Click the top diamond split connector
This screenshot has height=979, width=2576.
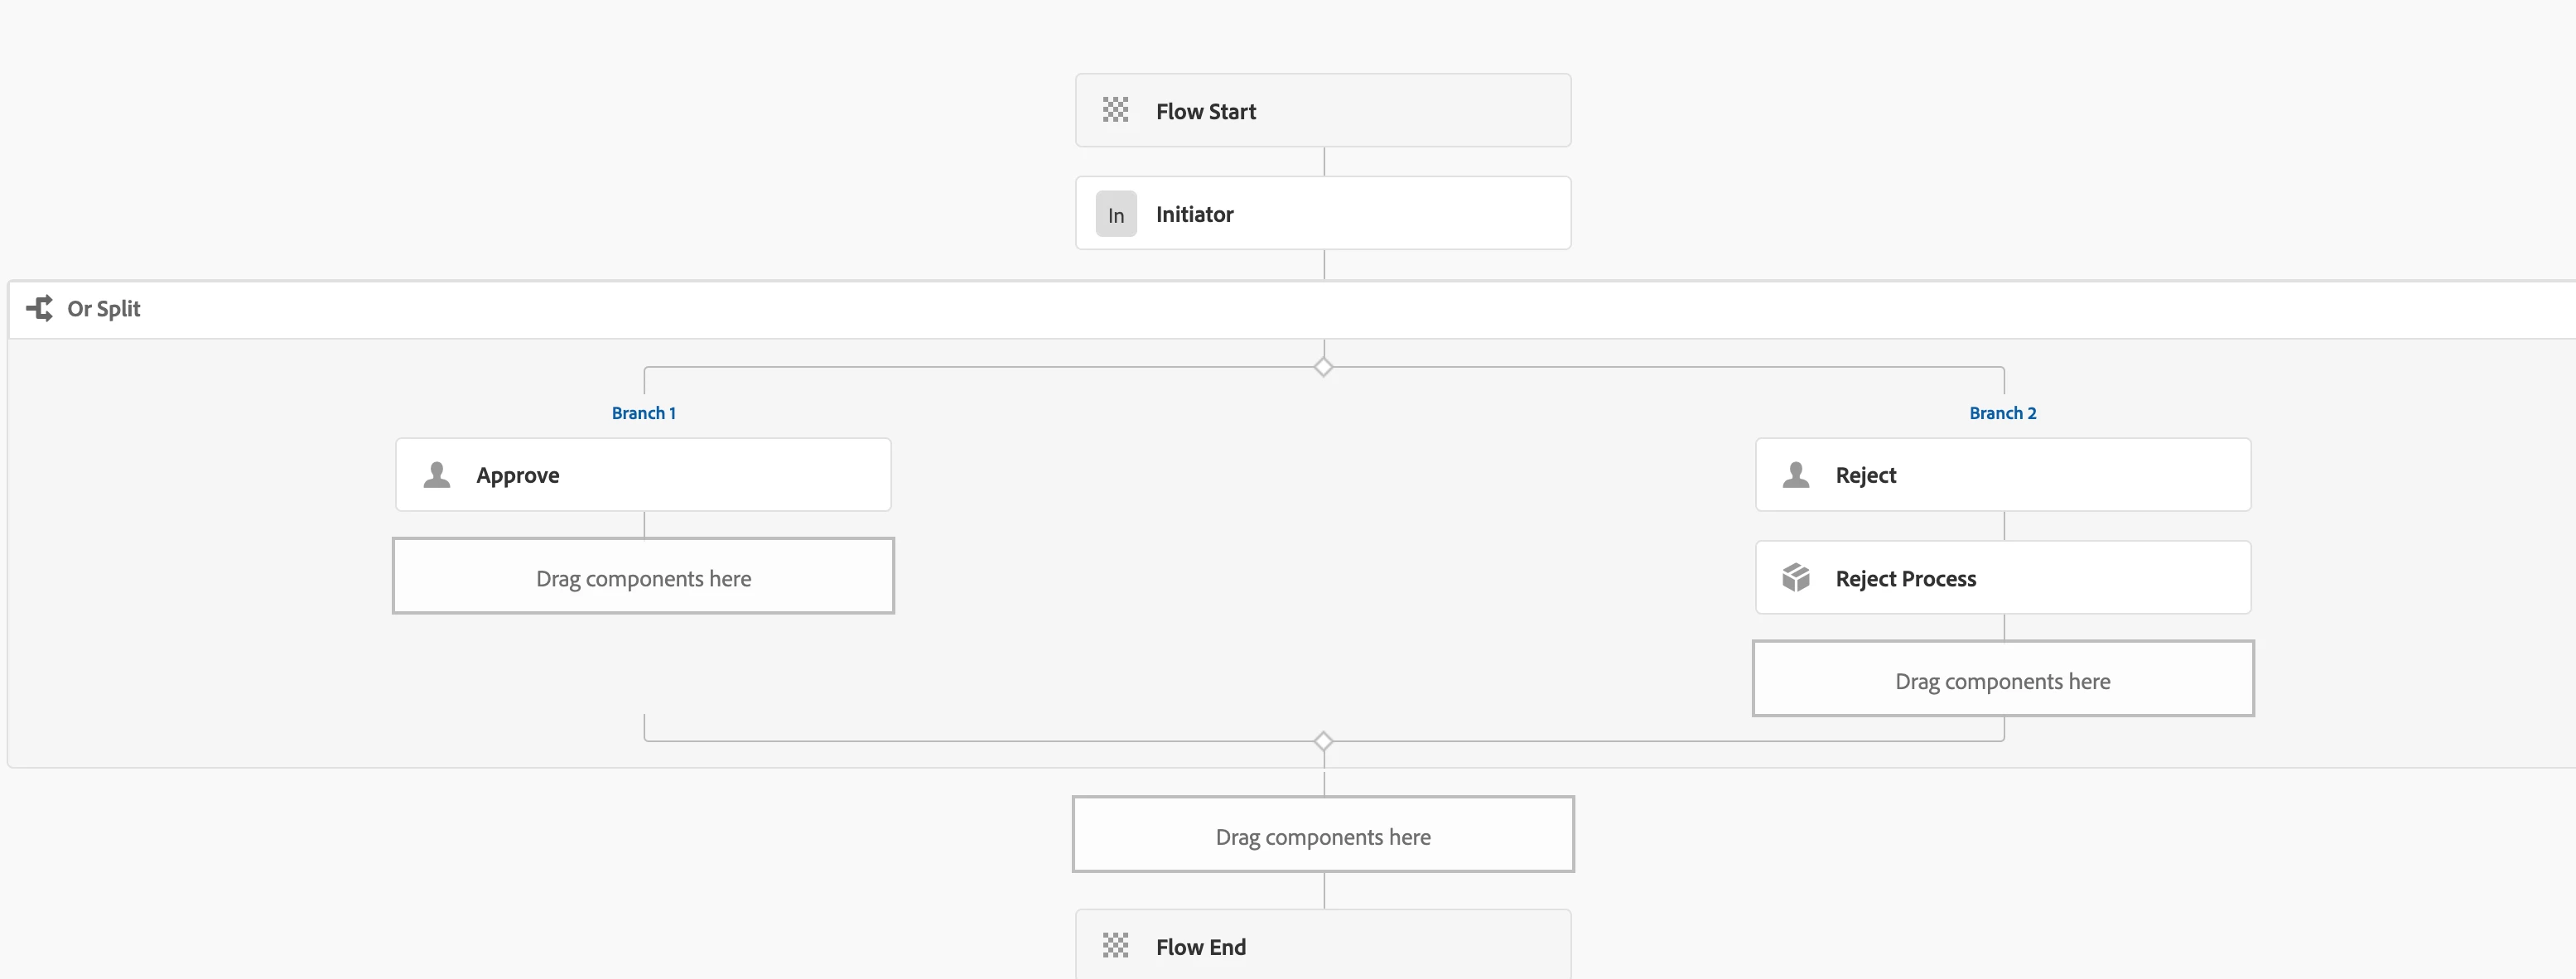coord(1323,367)
